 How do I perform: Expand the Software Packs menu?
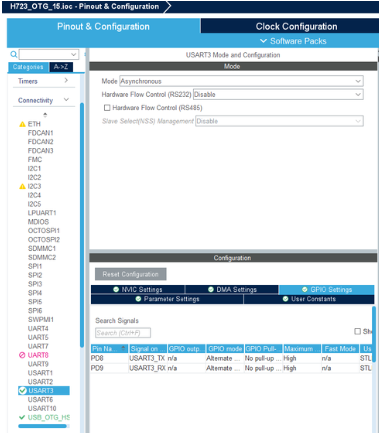(x=293, y=41)
